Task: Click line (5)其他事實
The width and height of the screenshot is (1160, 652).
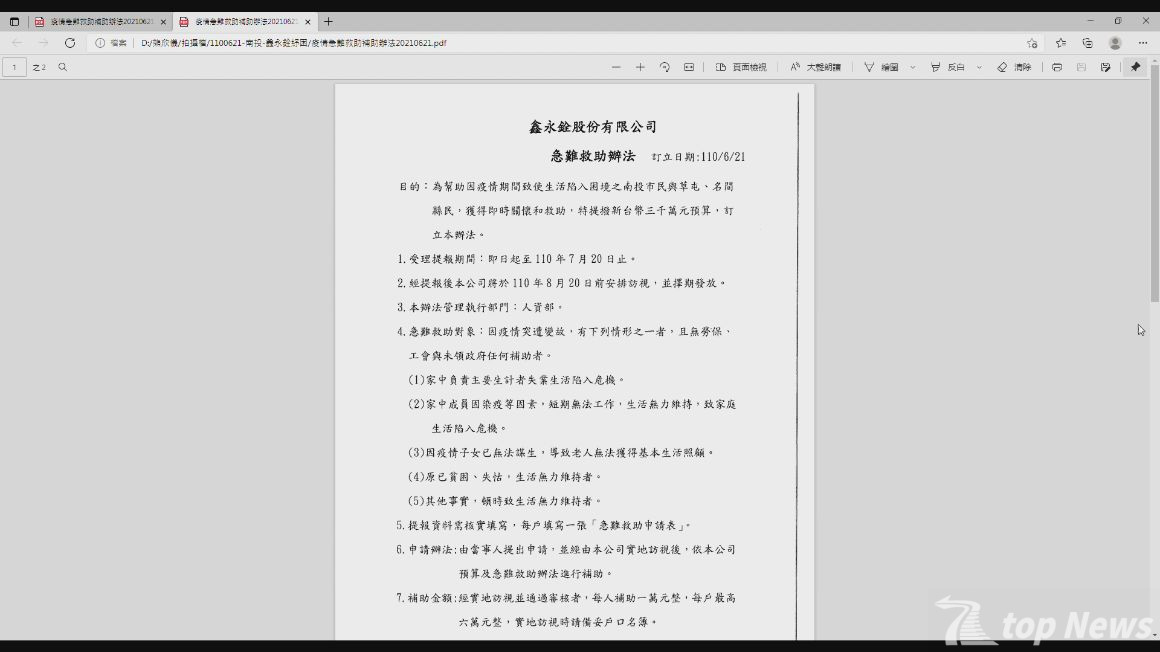Action: tap(505, 501)
